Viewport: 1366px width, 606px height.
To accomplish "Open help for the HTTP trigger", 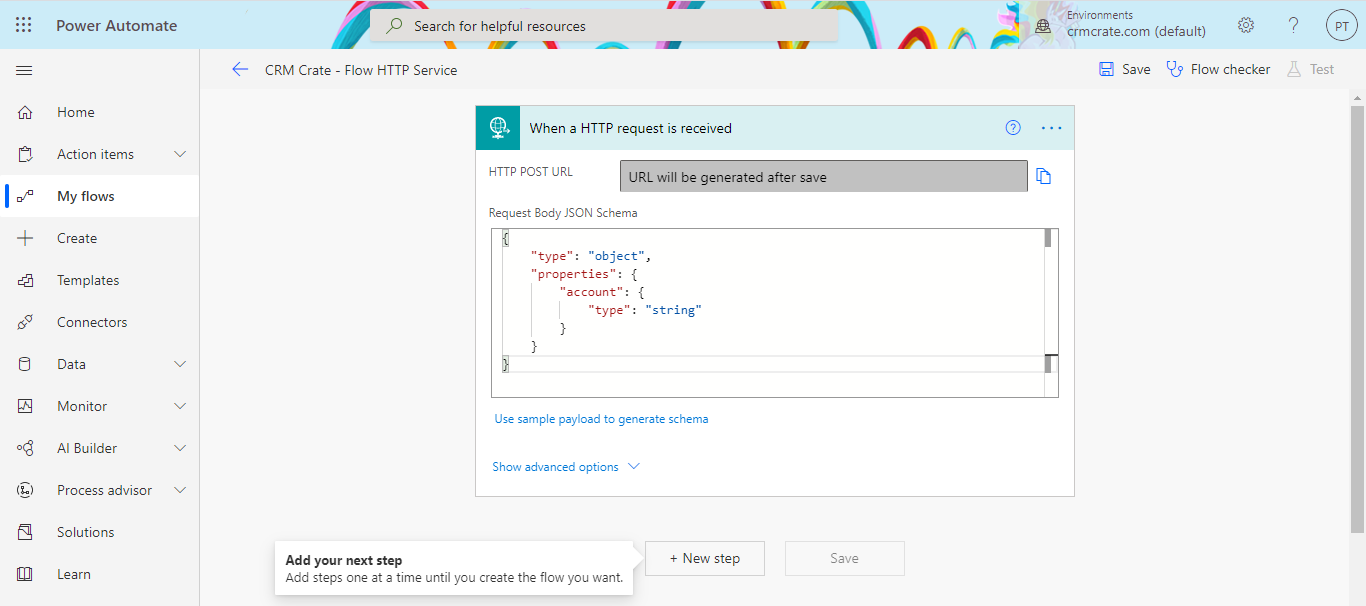I will [x=1012, y=127].
